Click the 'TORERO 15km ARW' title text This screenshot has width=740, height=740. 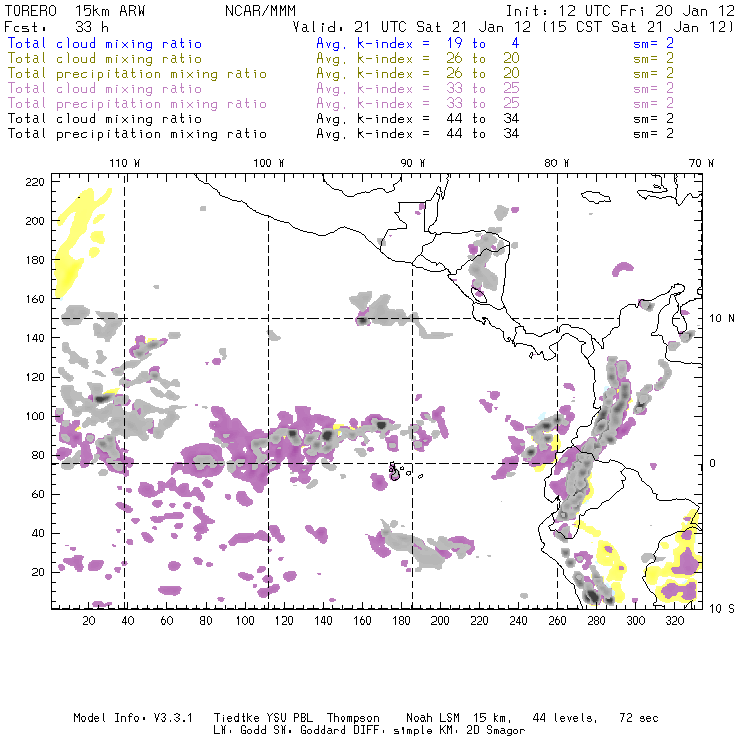75,11
